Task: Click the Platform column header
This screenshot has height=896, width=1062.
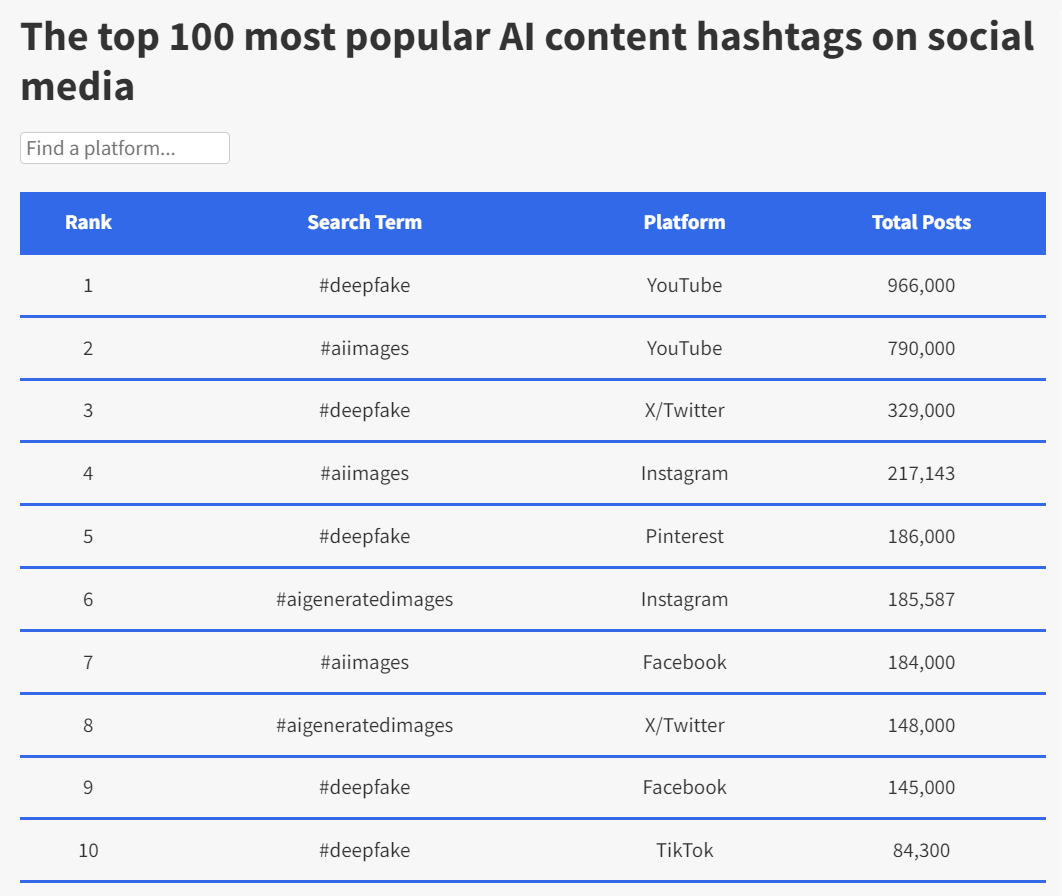Action: 684,222
